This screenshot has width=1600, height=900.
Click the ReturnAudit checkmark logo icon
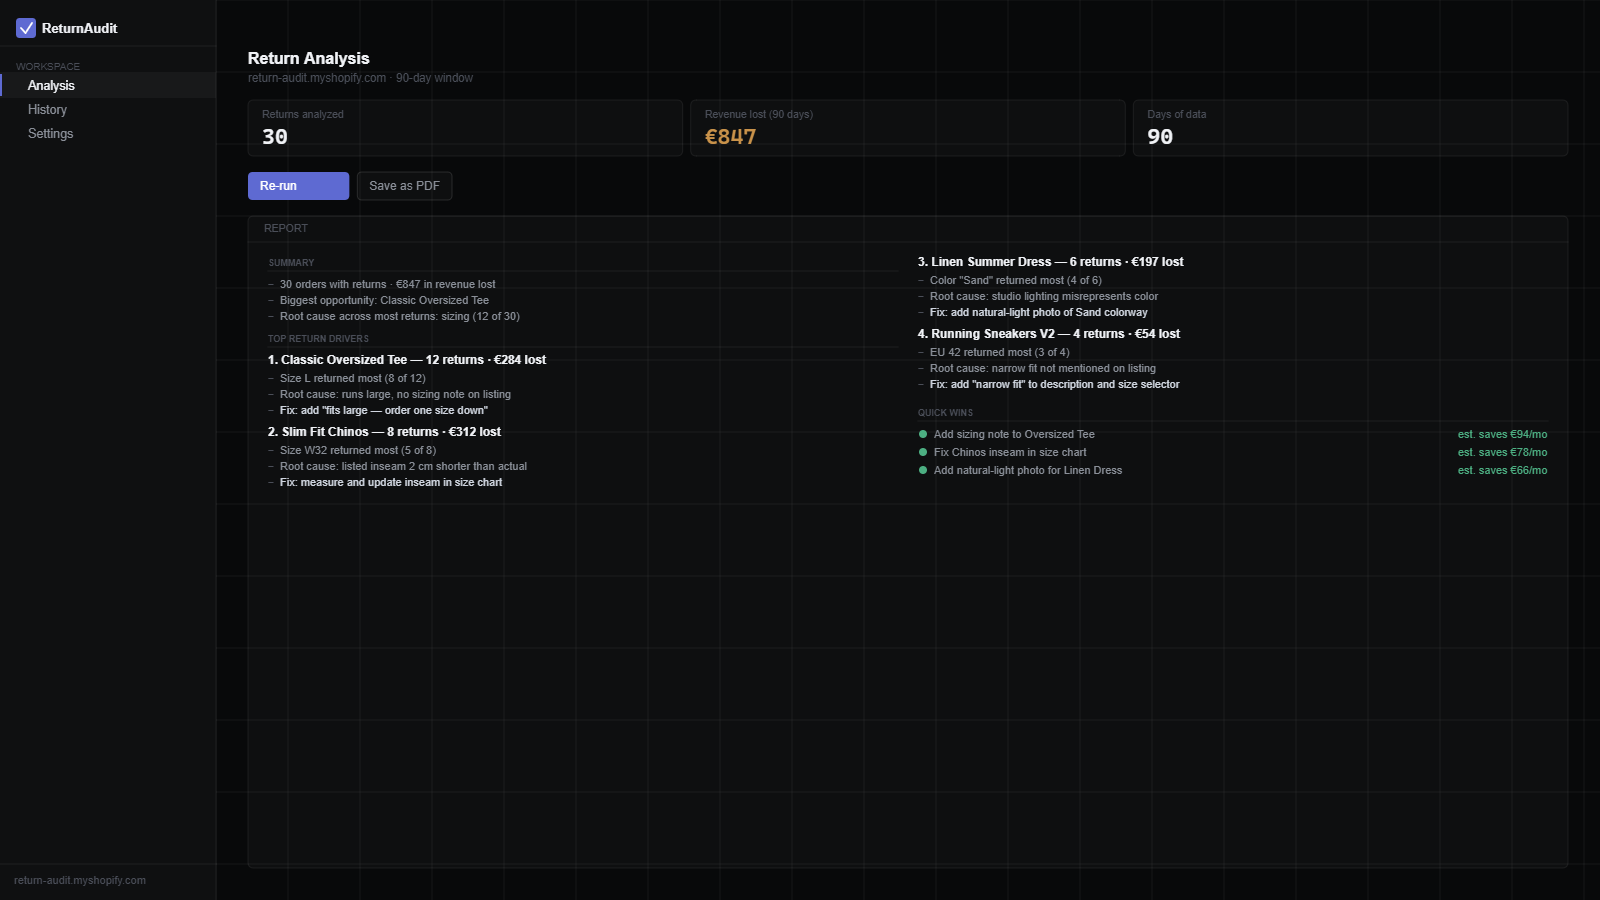26,28
